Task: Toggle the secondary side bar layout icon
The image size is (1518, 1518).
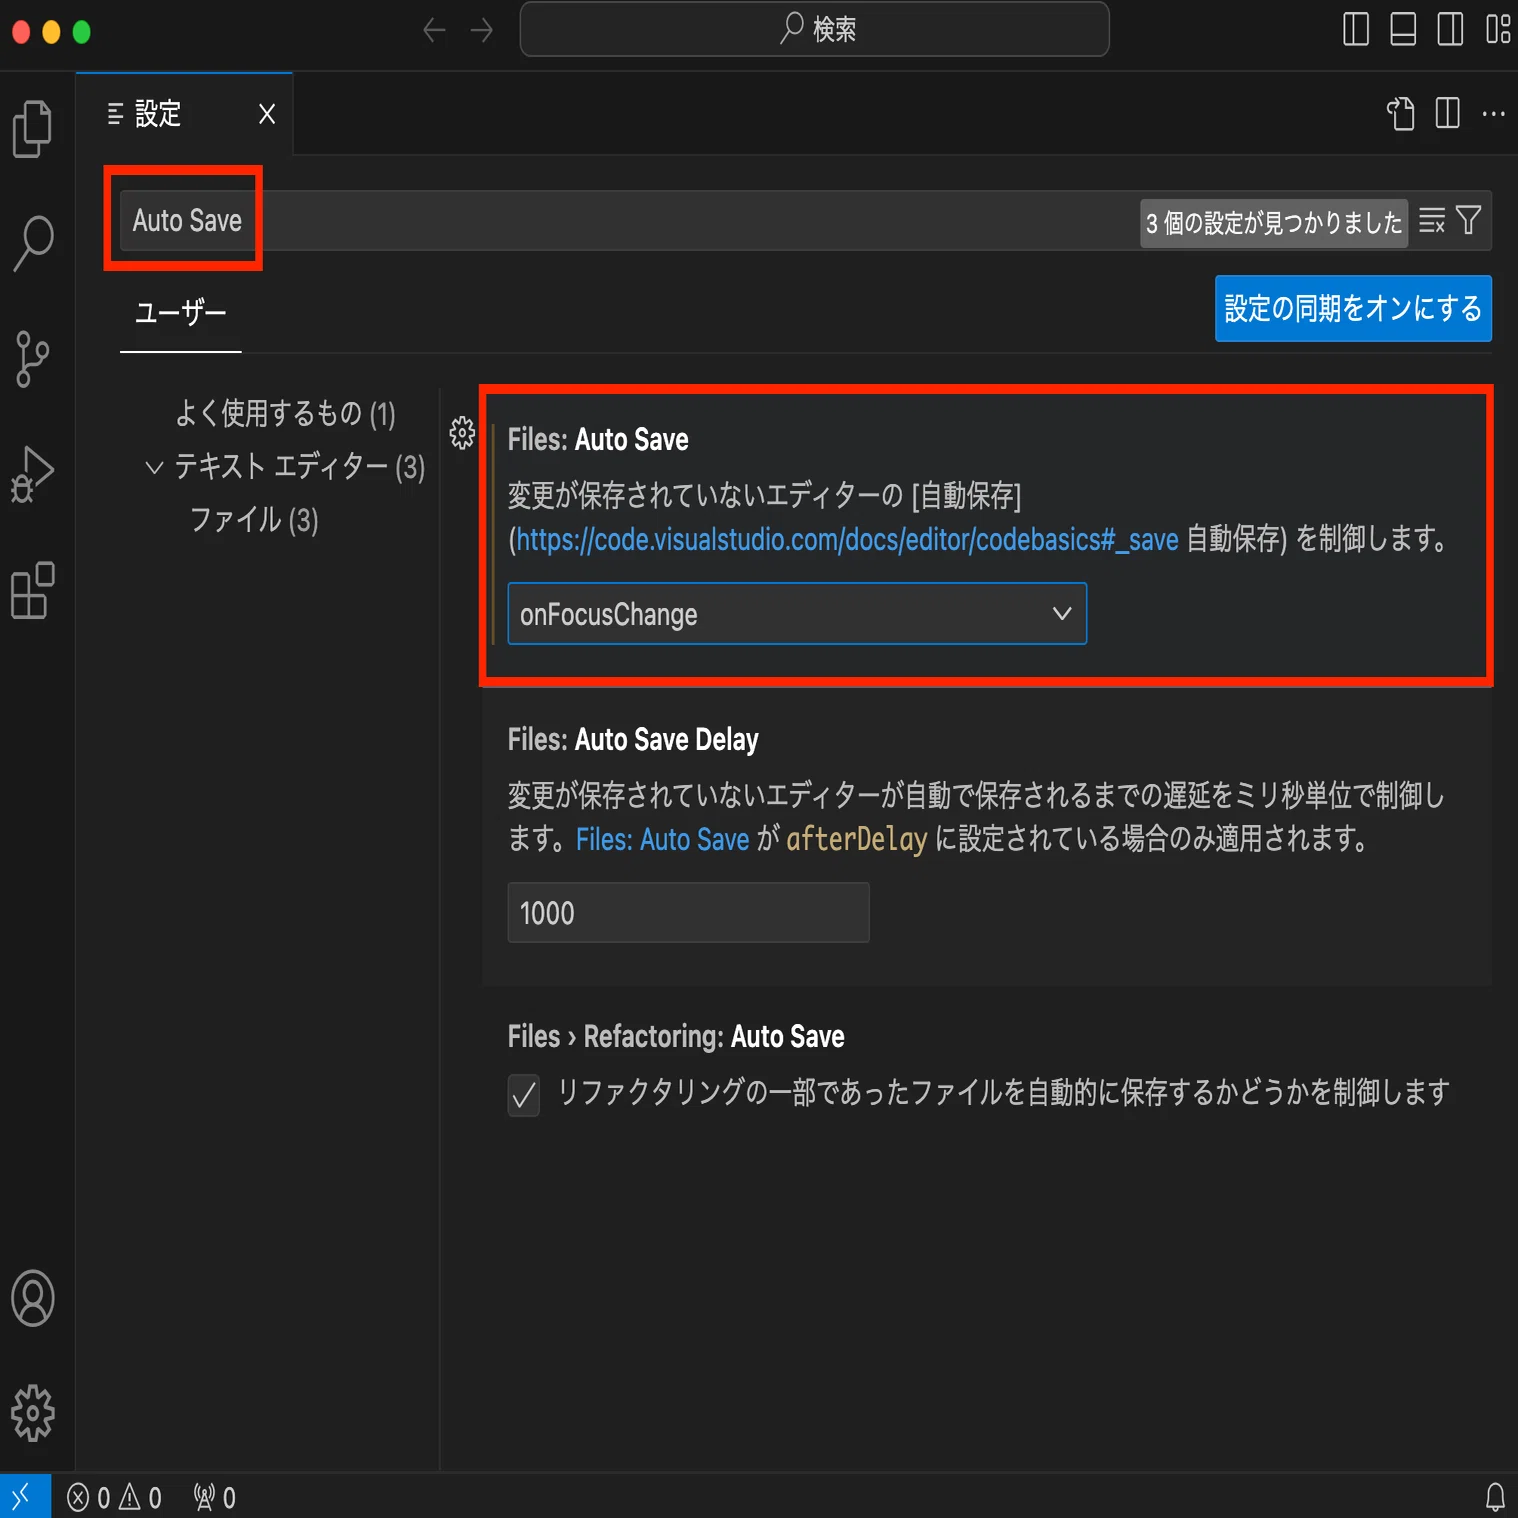Action: (1450, 29)
